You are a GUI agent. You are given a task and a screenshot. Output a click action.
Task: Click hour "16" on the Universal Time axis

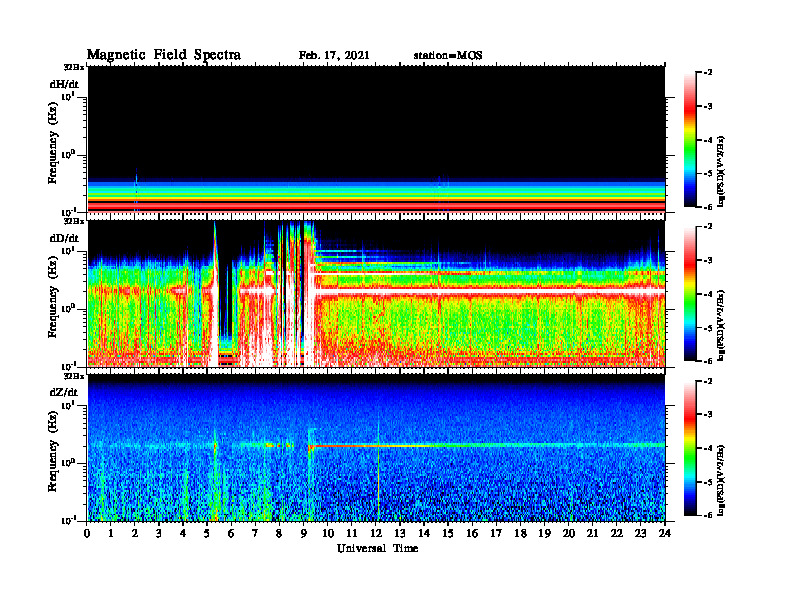pos(472,533)
